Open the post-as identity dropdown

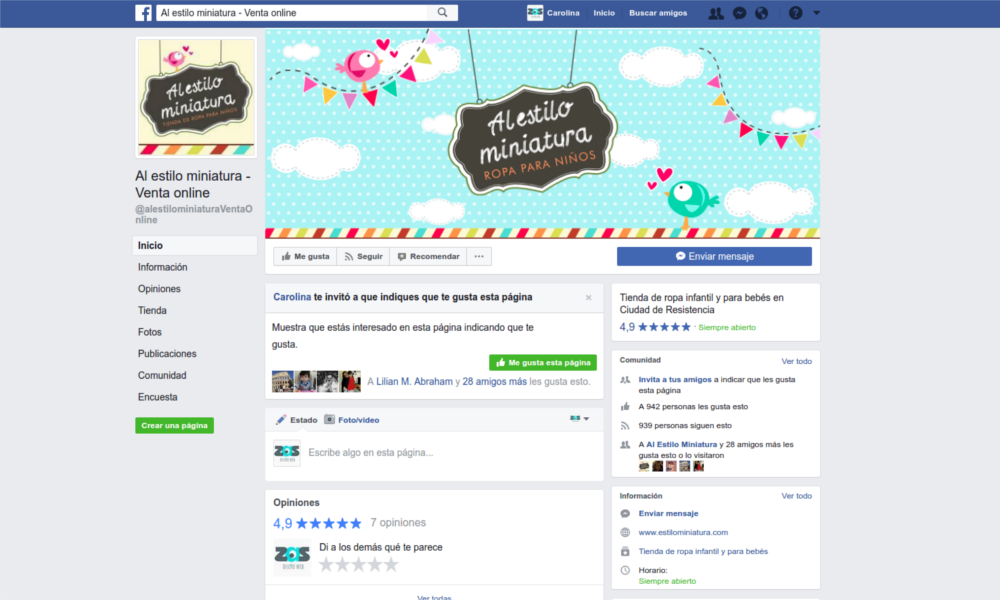(579, 419)
